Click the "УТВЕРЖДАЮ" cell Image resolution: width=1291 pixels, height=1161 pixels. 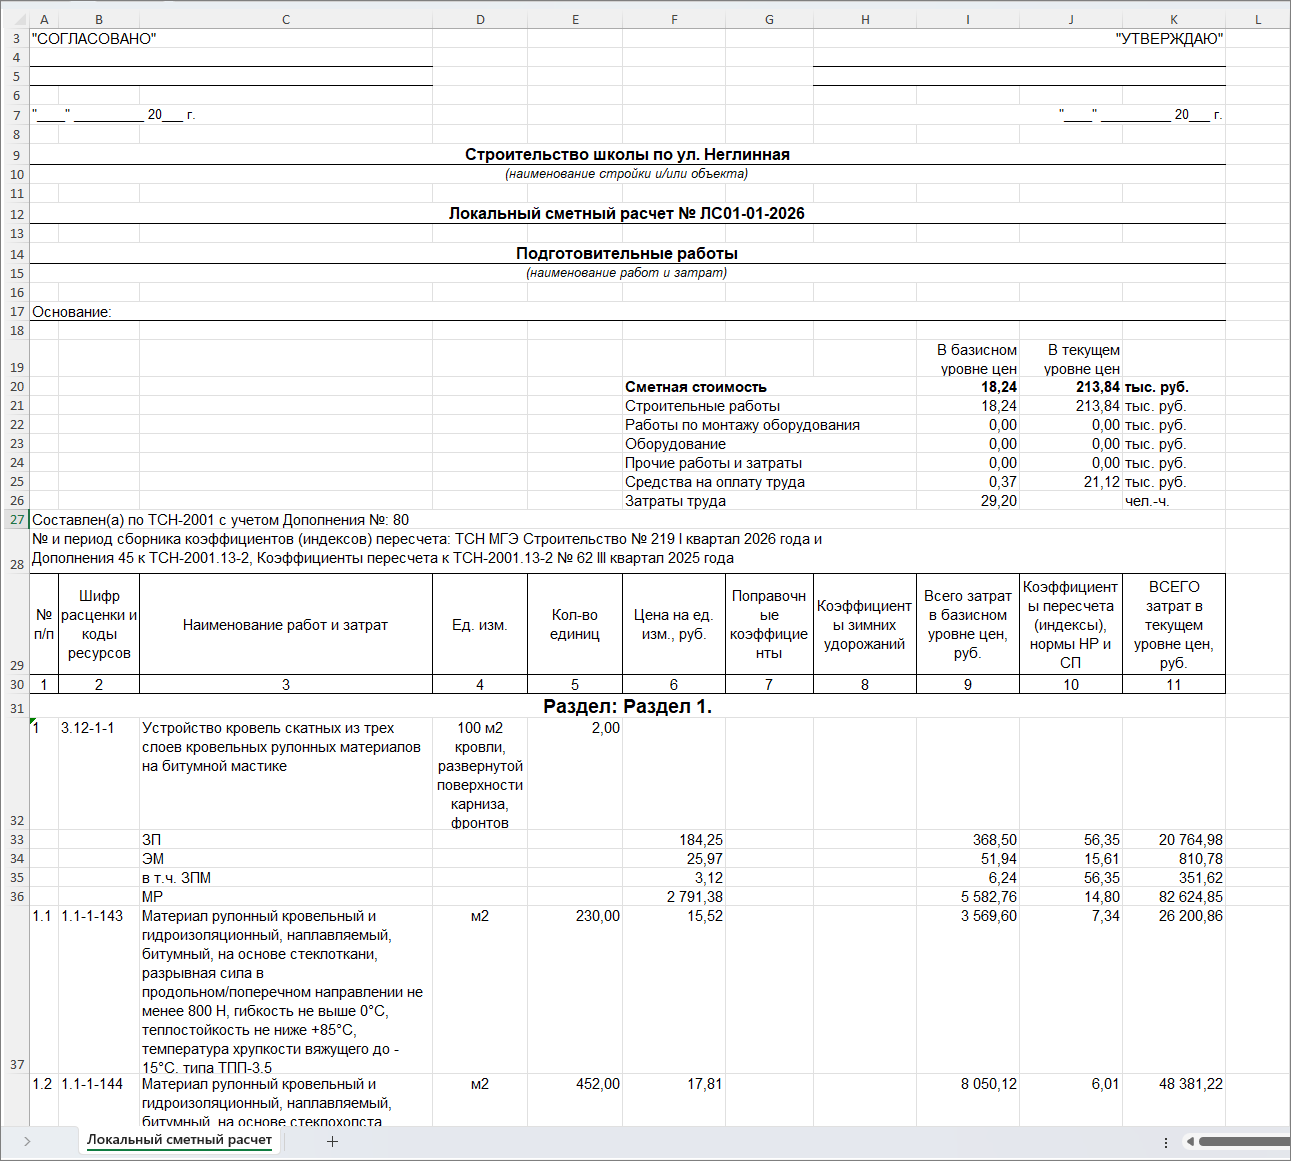pyautogui.click(x=1169, y=39)
